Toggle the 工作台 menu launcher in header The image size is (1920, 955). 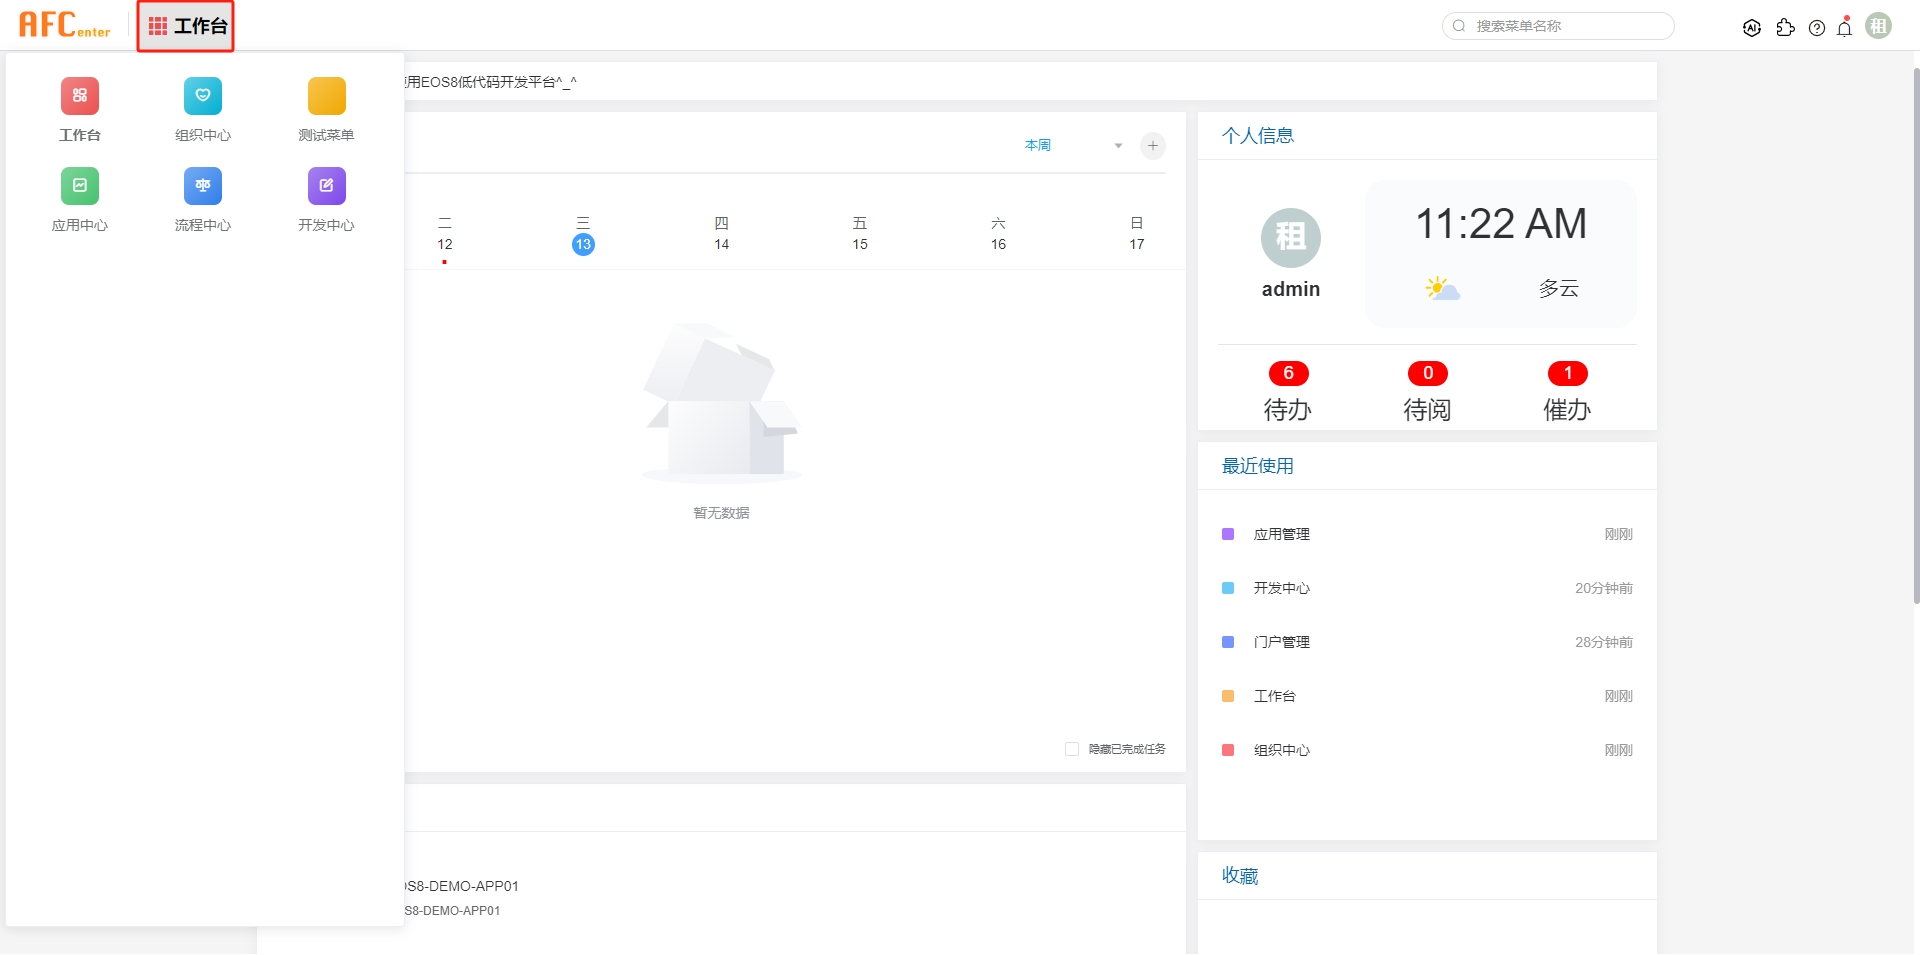pyautogui.click(x=186, y=26)
